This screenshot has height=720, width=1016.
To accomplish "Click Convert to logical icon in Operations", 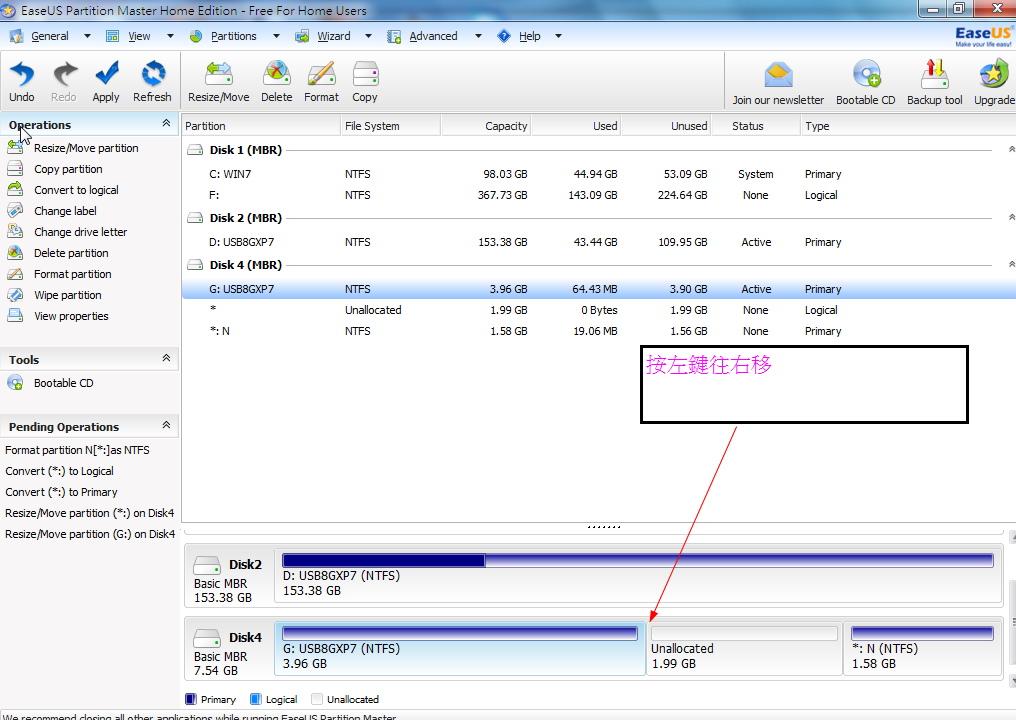I will coord(15,190).
